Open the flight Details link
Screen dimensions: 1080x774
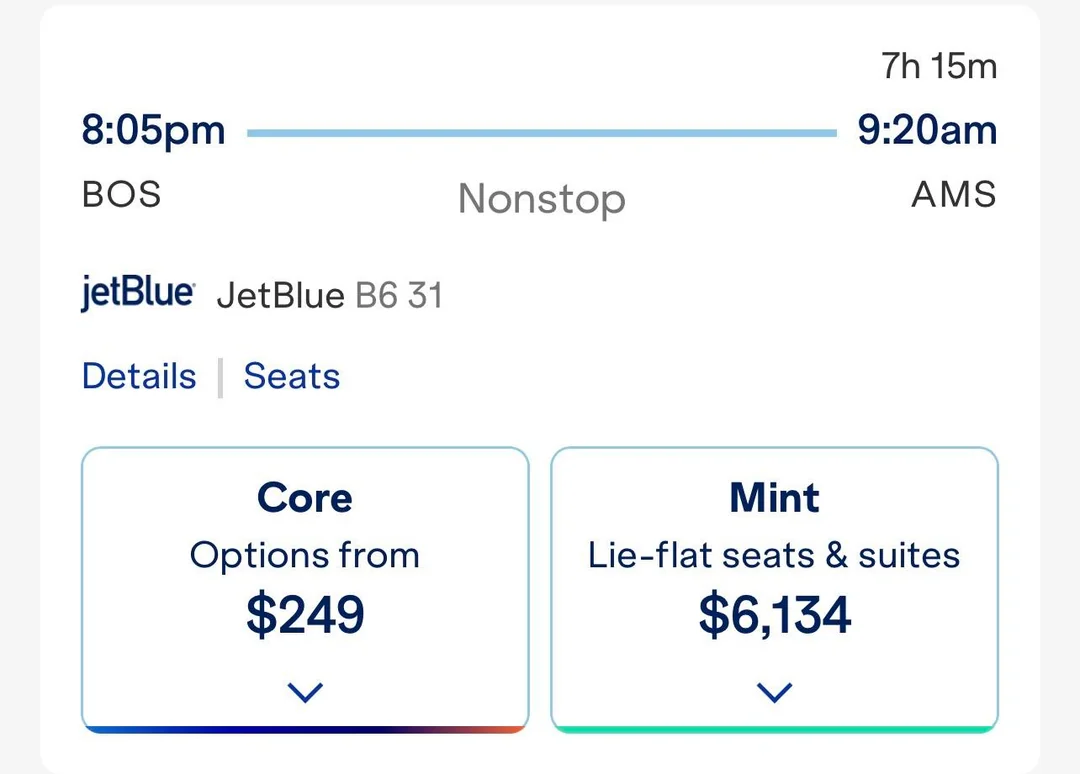coord(139,377)
